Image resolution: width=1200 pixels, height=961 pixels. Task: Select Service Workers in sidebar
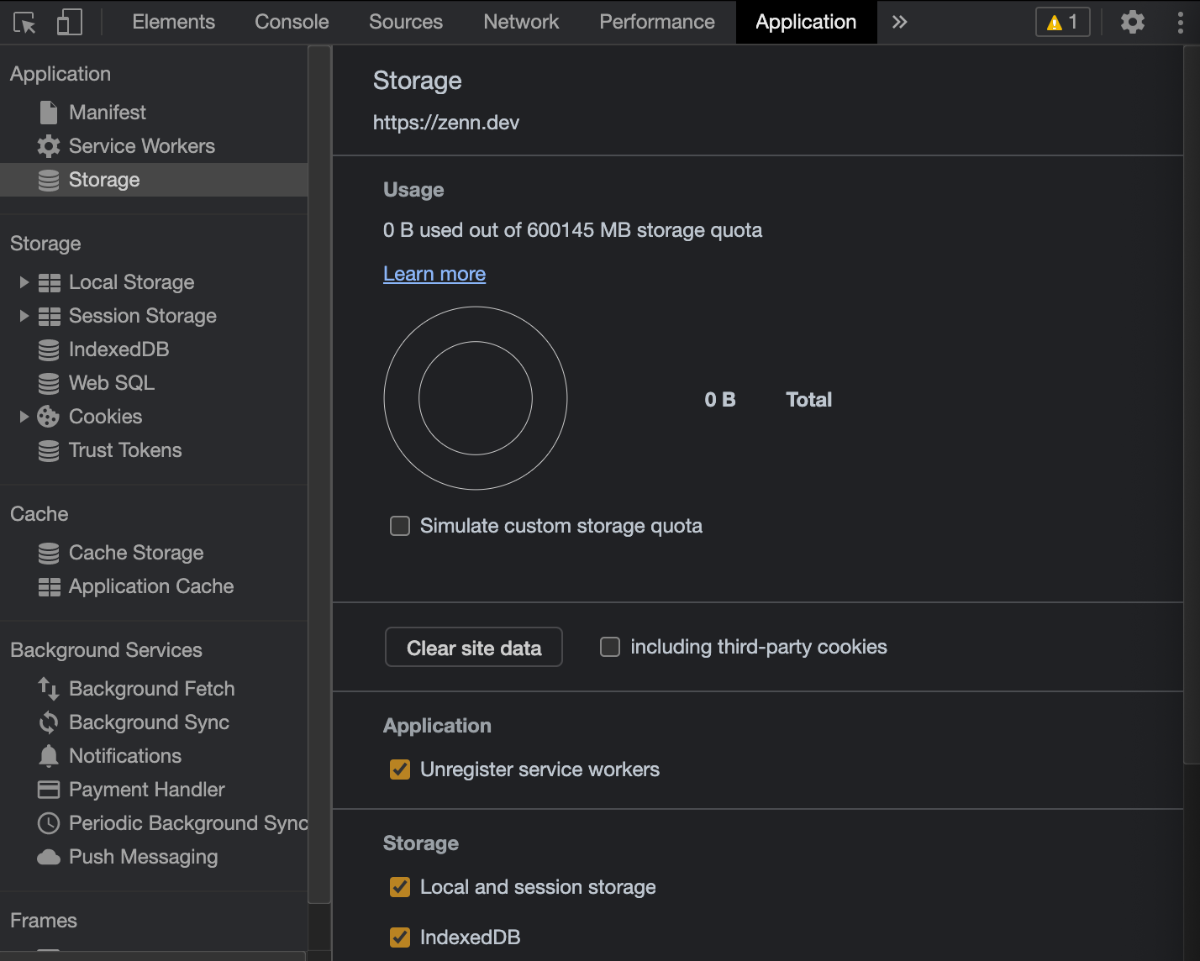141,146
